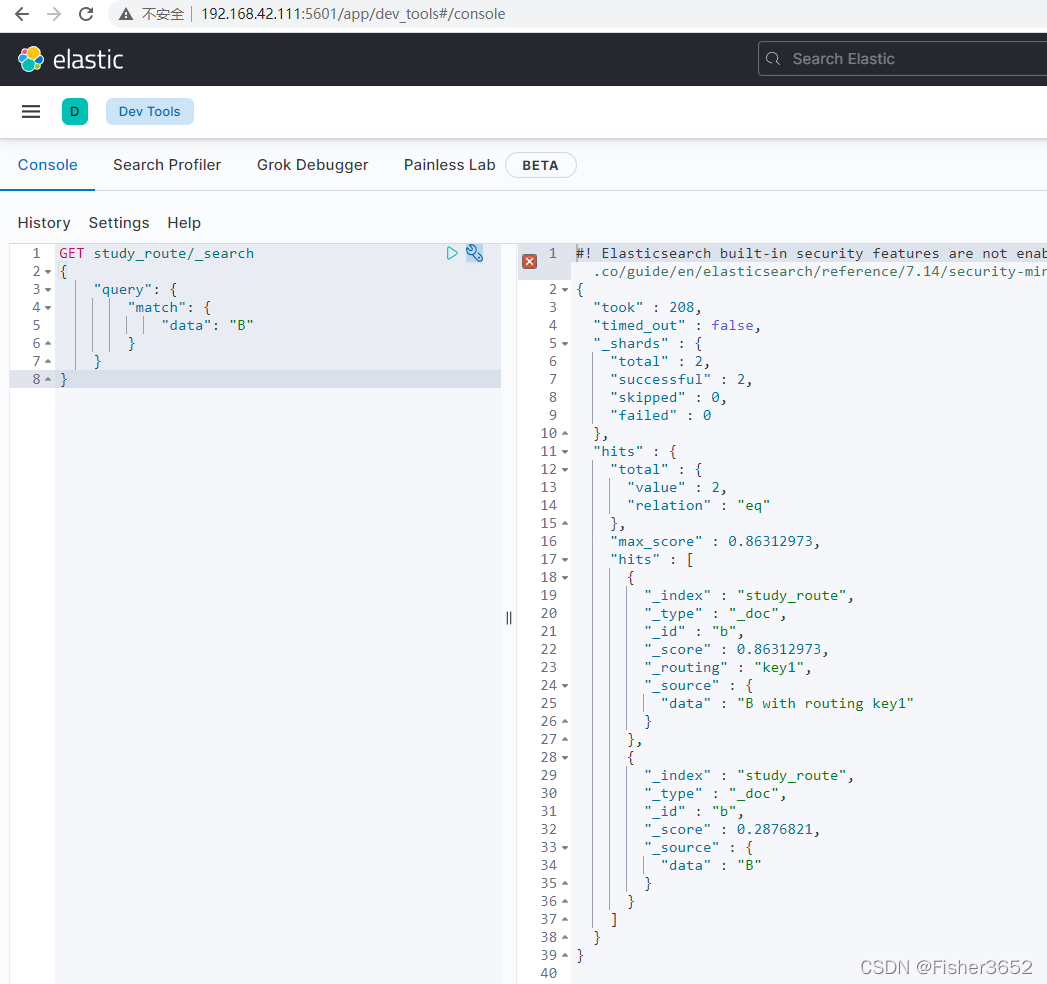
Task: Click "B with routing key1" data value
Action: coord(825,704)
